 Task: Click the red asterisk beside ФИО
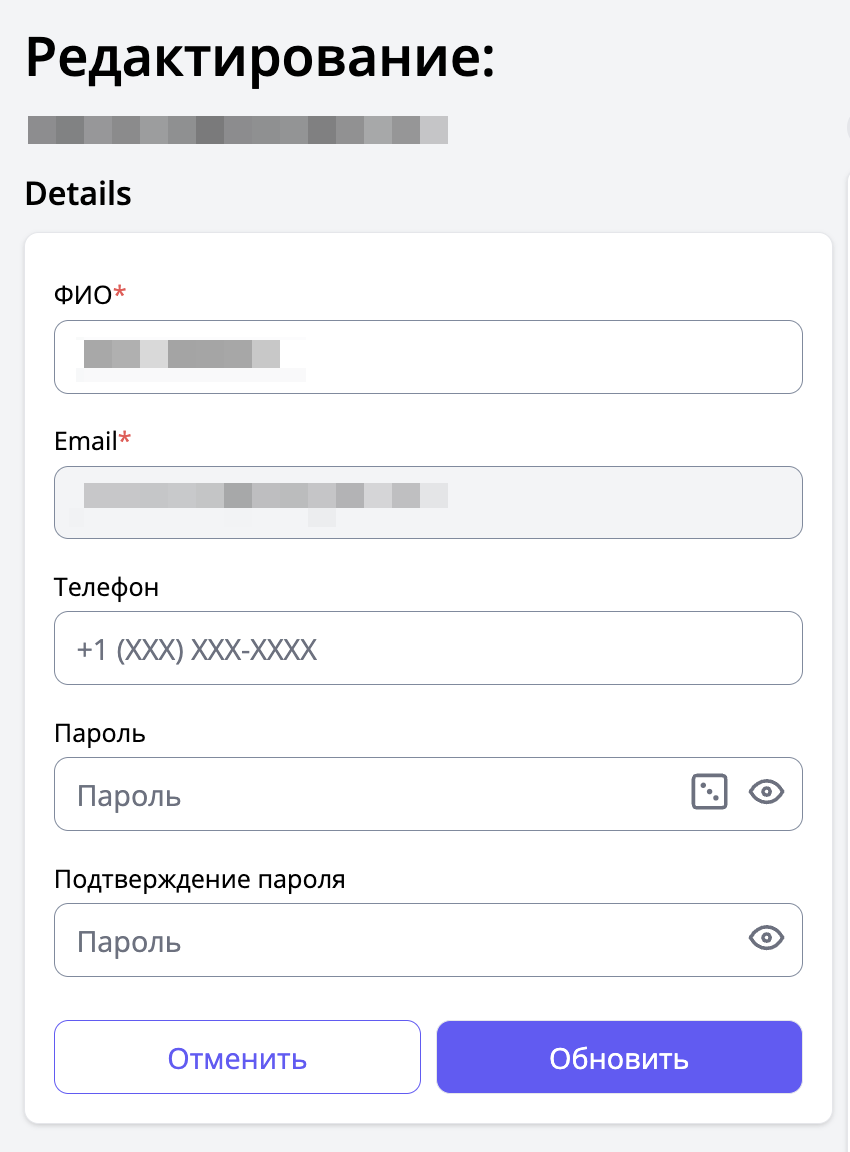click(x=121, y=292)
